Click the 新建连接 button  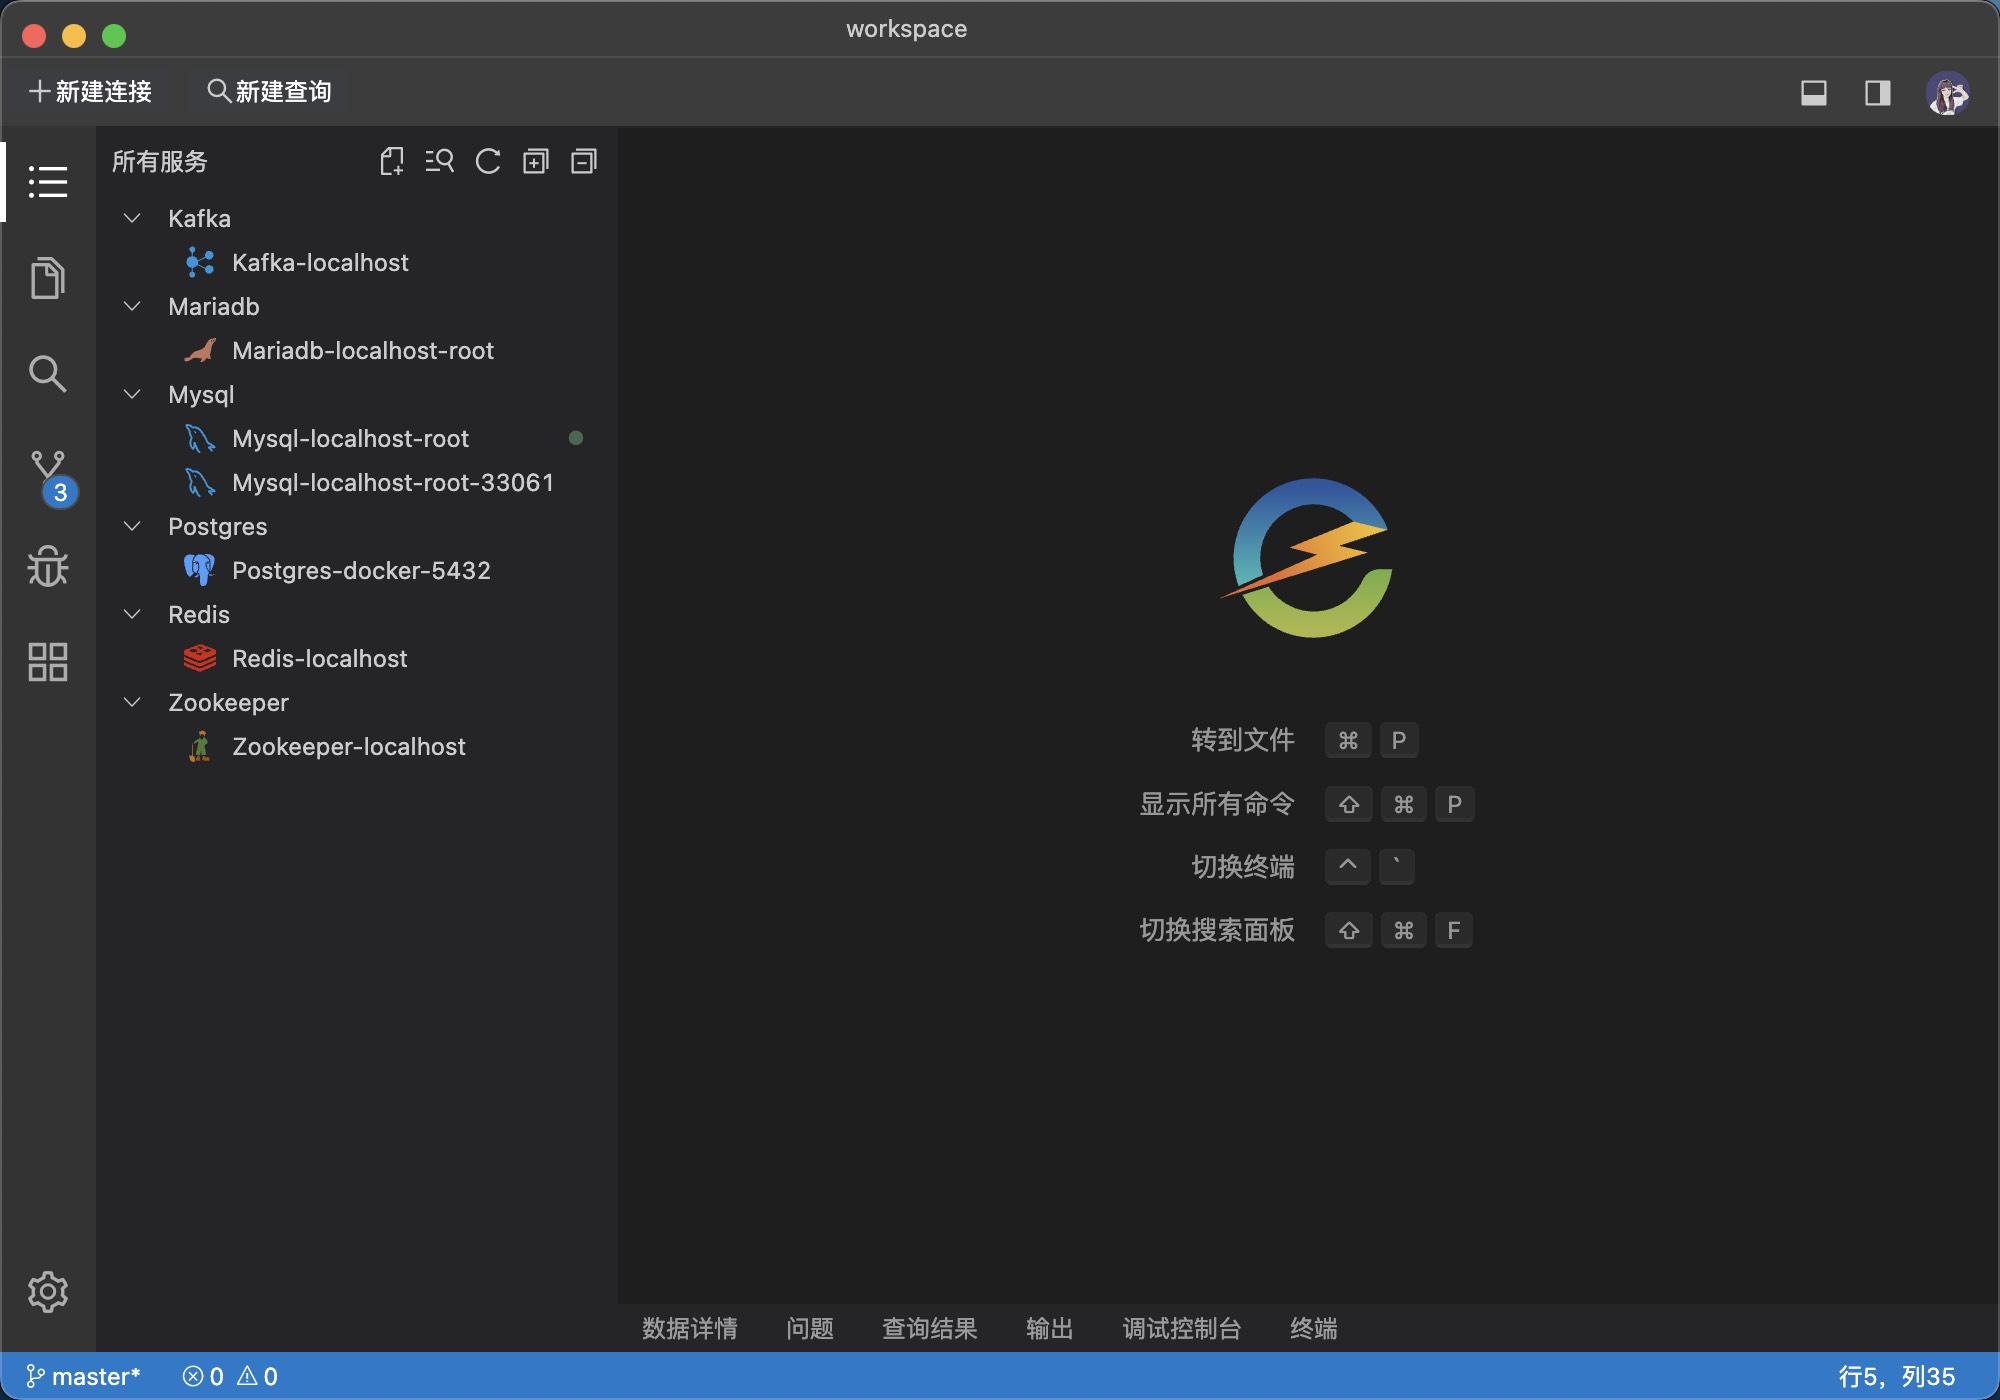tap(91, 92)
